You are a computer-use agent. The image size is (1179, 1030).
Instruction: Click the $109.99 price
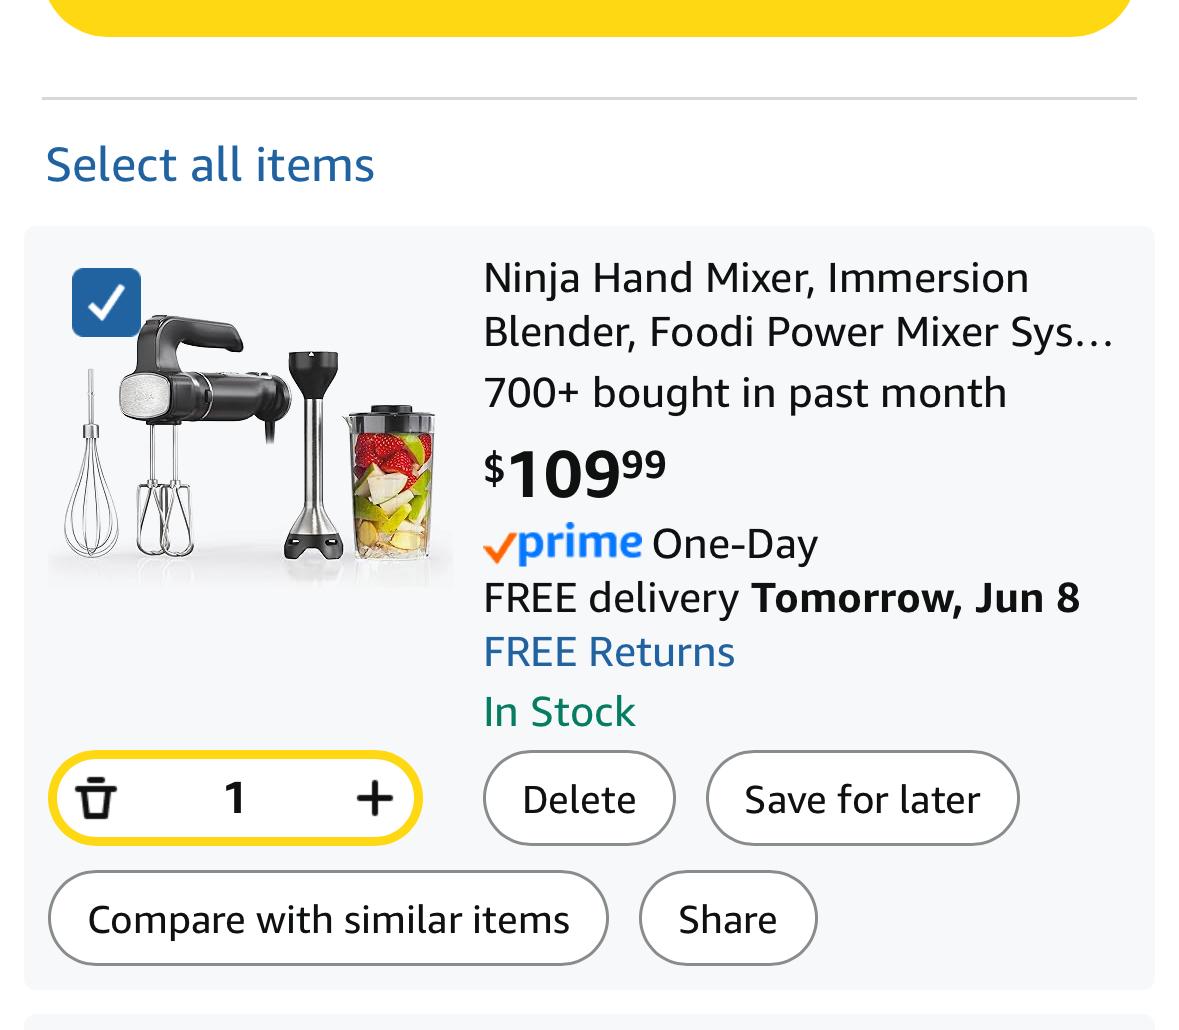click(575, 472)
